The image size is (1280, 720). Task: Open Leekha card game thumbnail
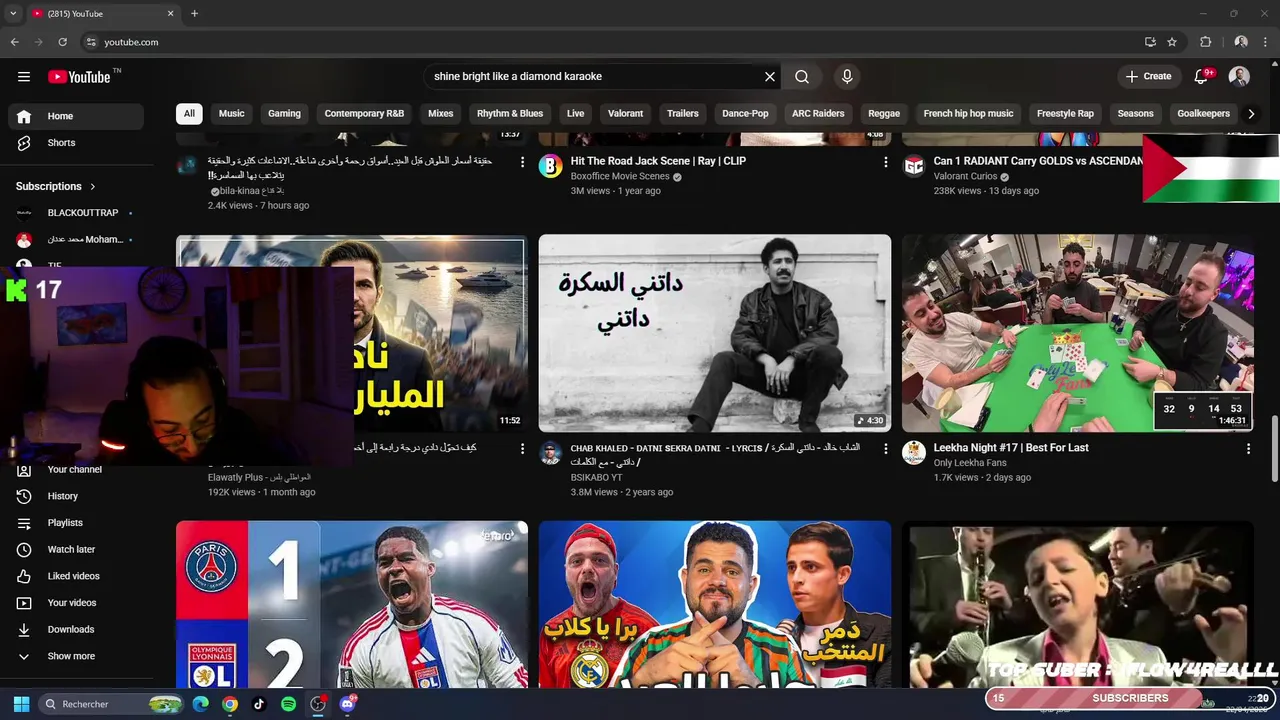1078,333
